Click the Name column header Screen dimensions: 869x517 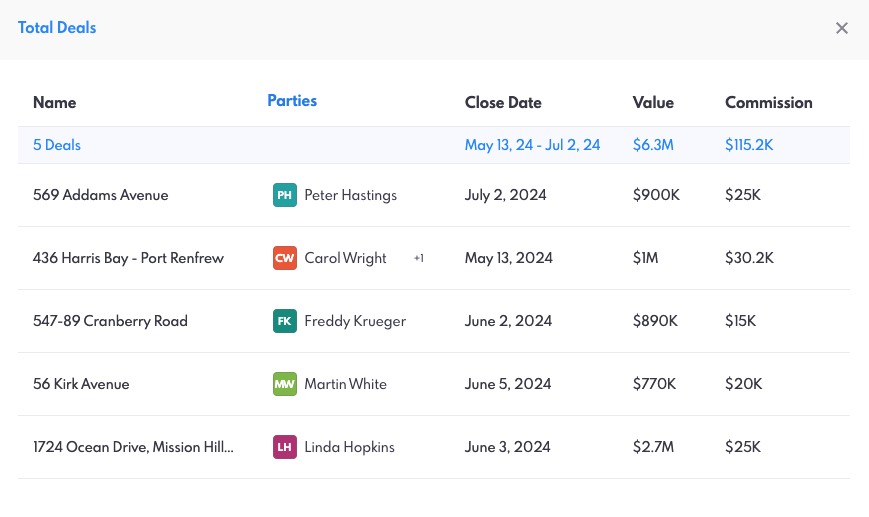tap(54, 102)
